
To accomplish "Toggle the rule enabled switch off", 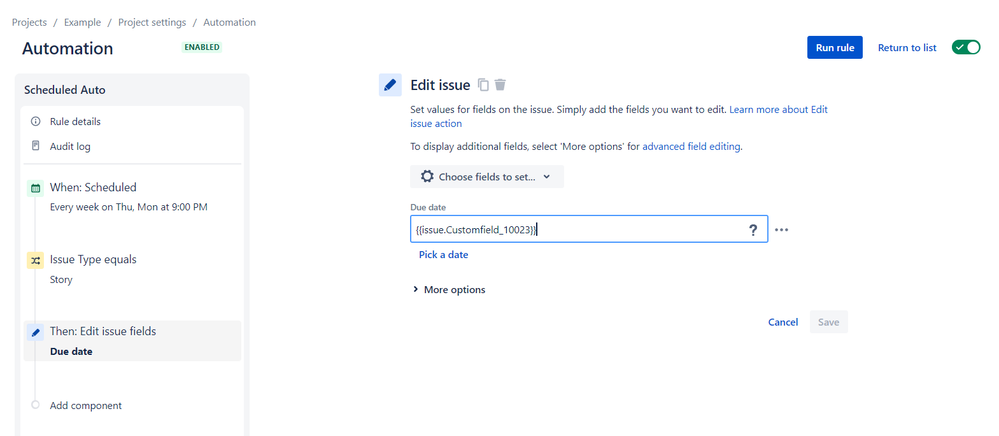I will 966,47.
